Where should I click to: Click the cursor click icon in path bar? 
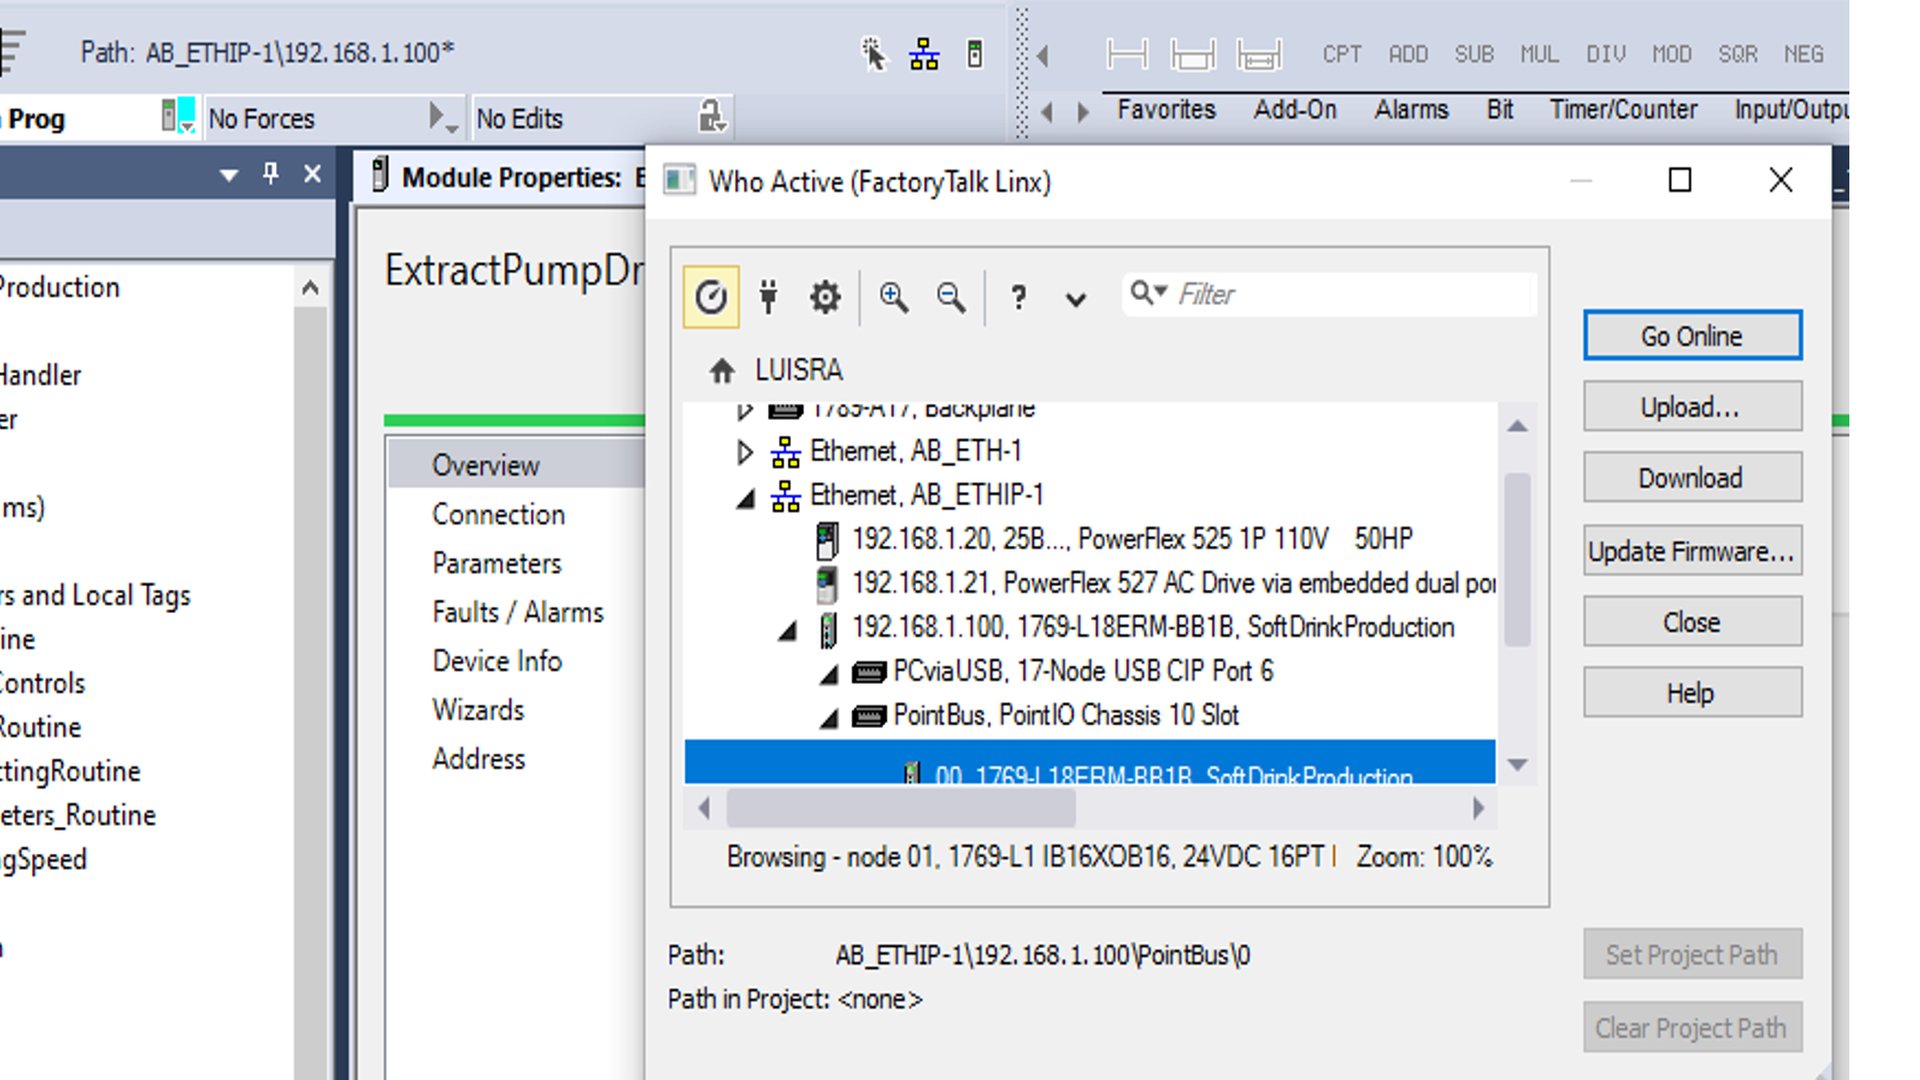pos(874,54)
